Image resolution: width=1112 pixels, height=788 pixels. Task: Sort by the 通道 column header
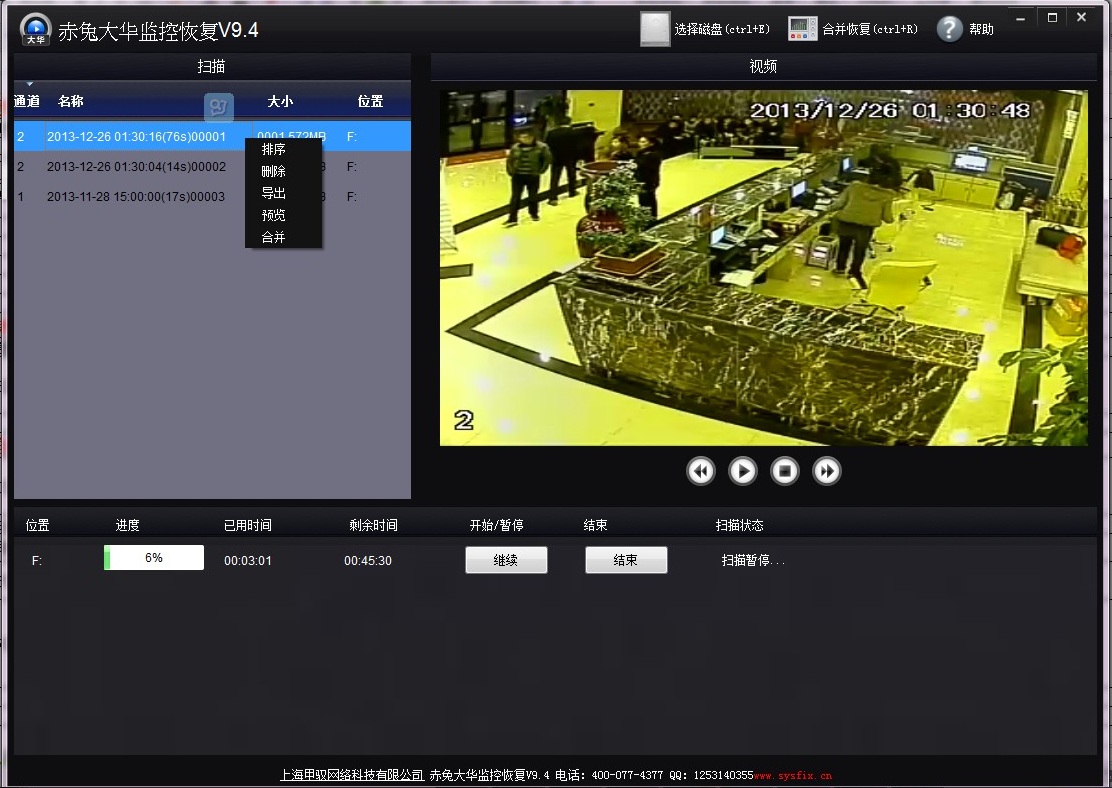pyautogui.click(x=27, y=101)
